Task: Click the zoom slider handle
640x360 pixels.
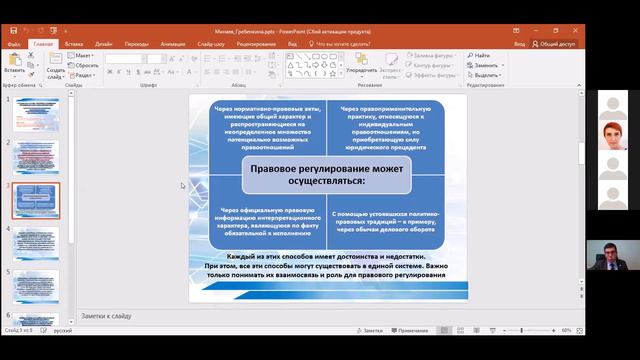Action: [x=522, y=331]
